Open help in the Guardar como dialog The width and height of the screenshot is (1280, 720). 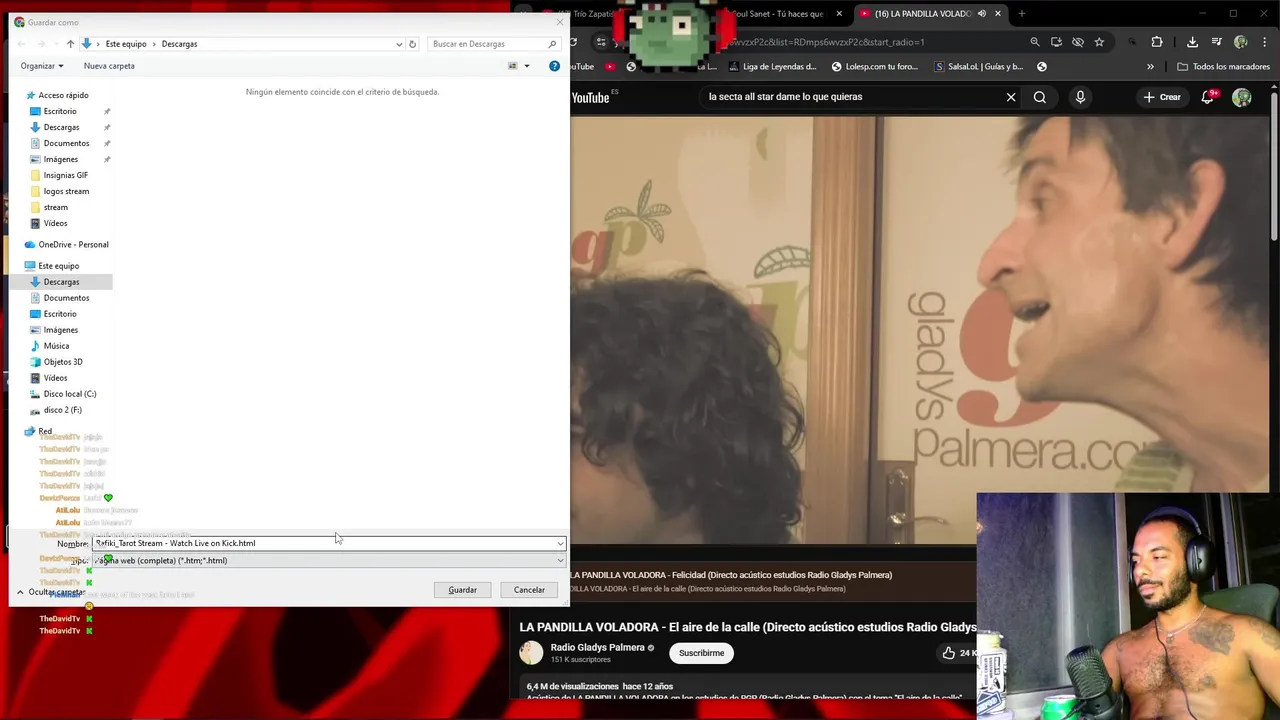pos(554,66)
